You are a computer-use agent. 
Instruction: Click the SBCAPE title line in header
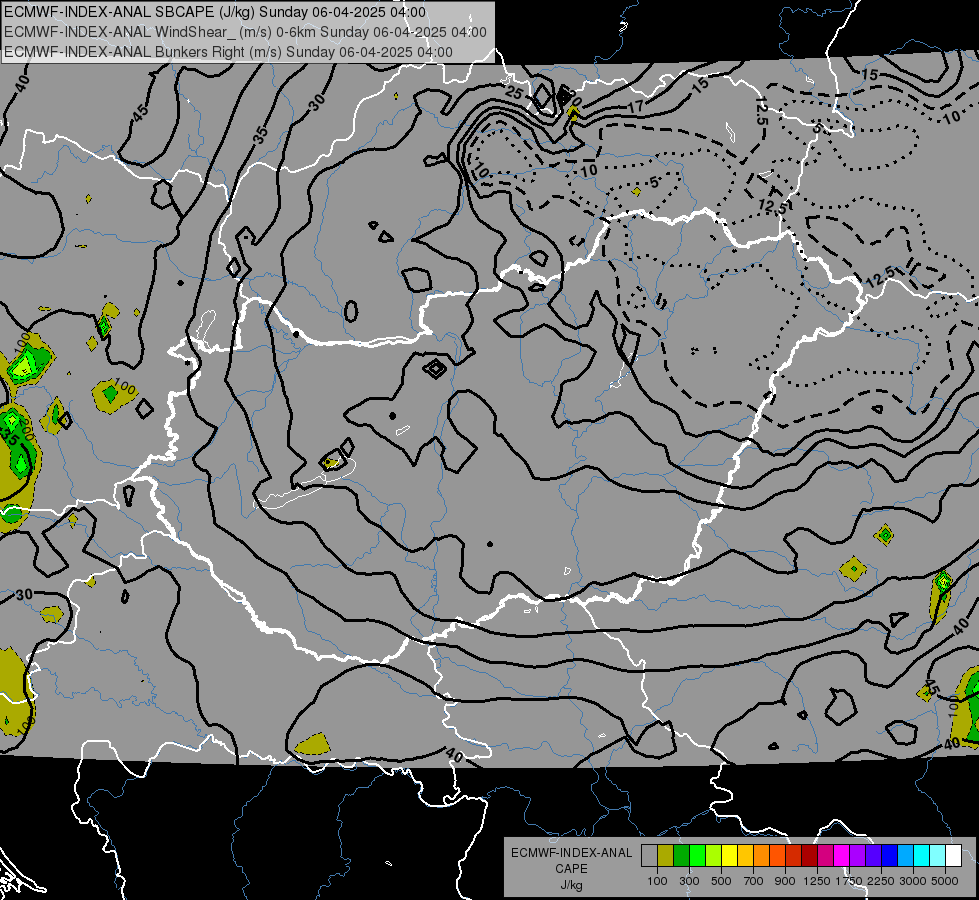(215, 12)
